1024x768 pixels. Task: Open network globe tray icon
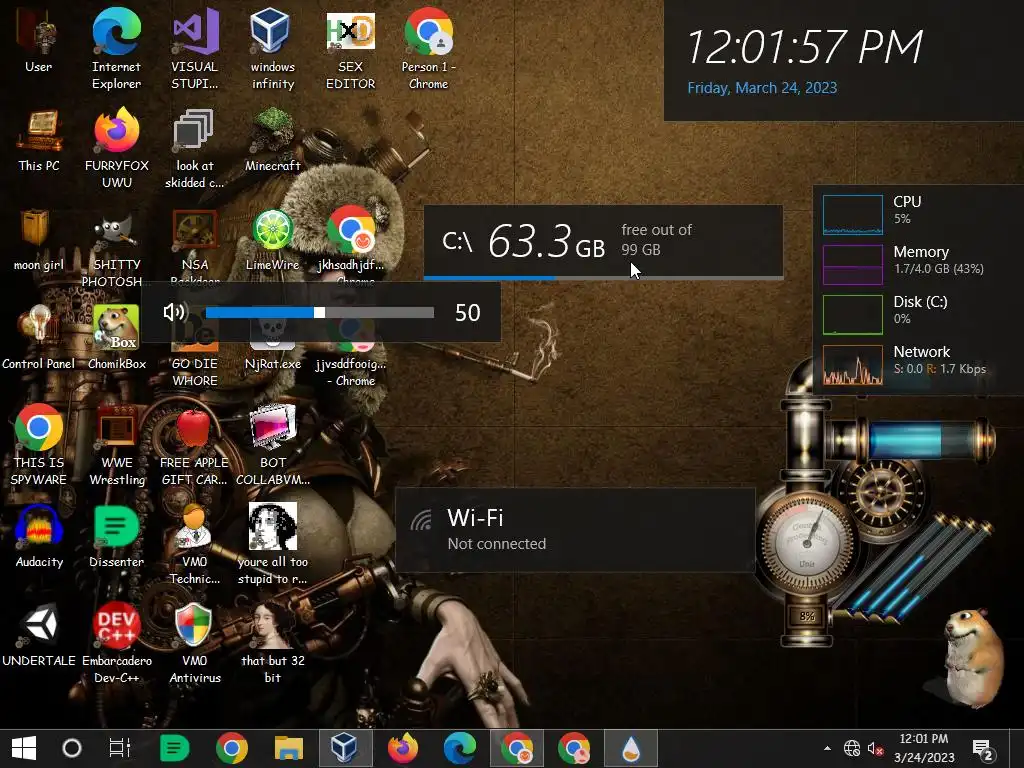pos(852,748)
